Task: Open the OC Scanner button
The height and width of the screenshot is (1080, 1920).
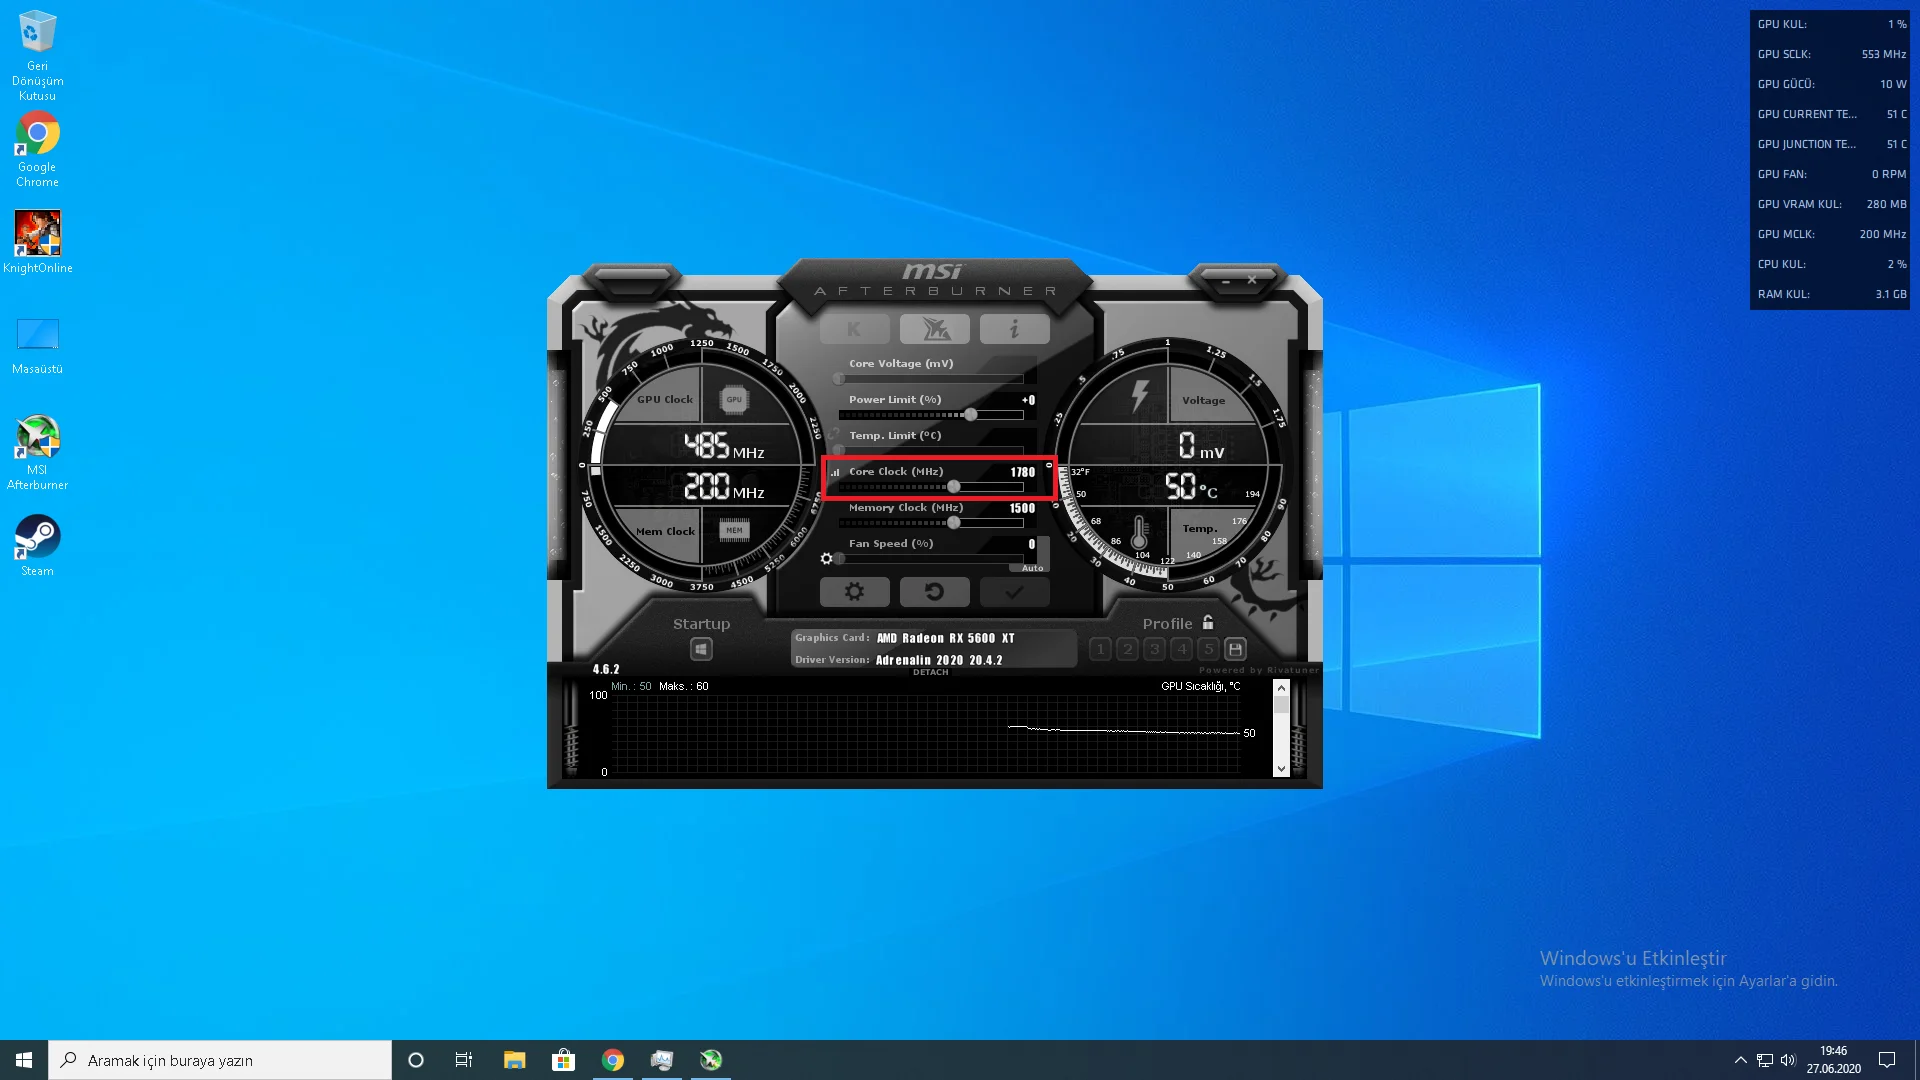Action: pyautogui.click(x=934, y=329)
